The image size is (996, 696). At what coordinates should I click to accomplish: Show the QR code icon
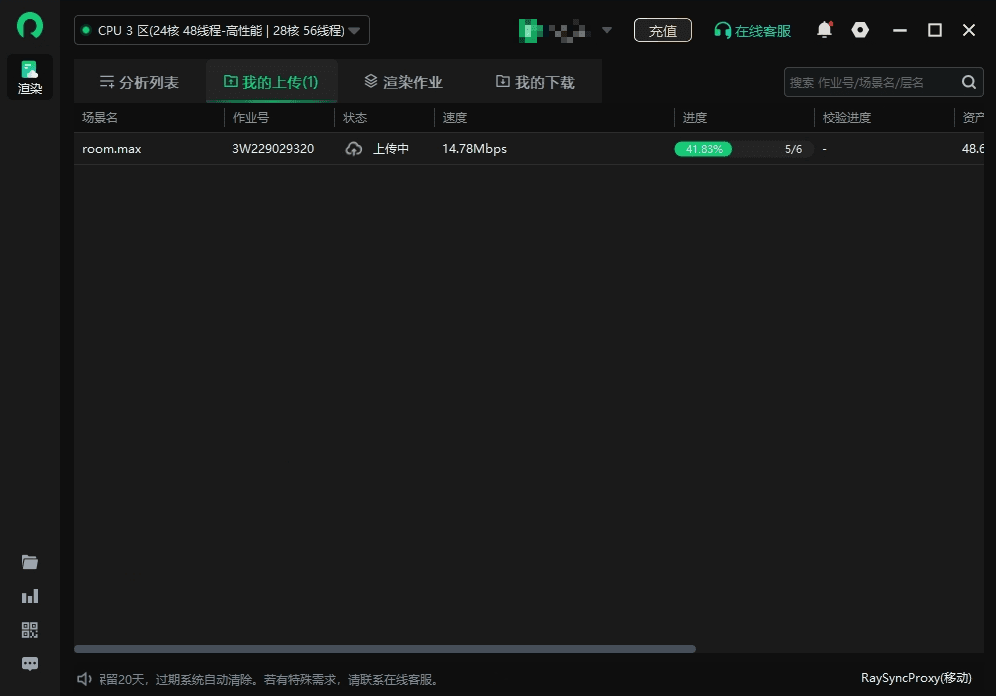click(x=30, y=630)
